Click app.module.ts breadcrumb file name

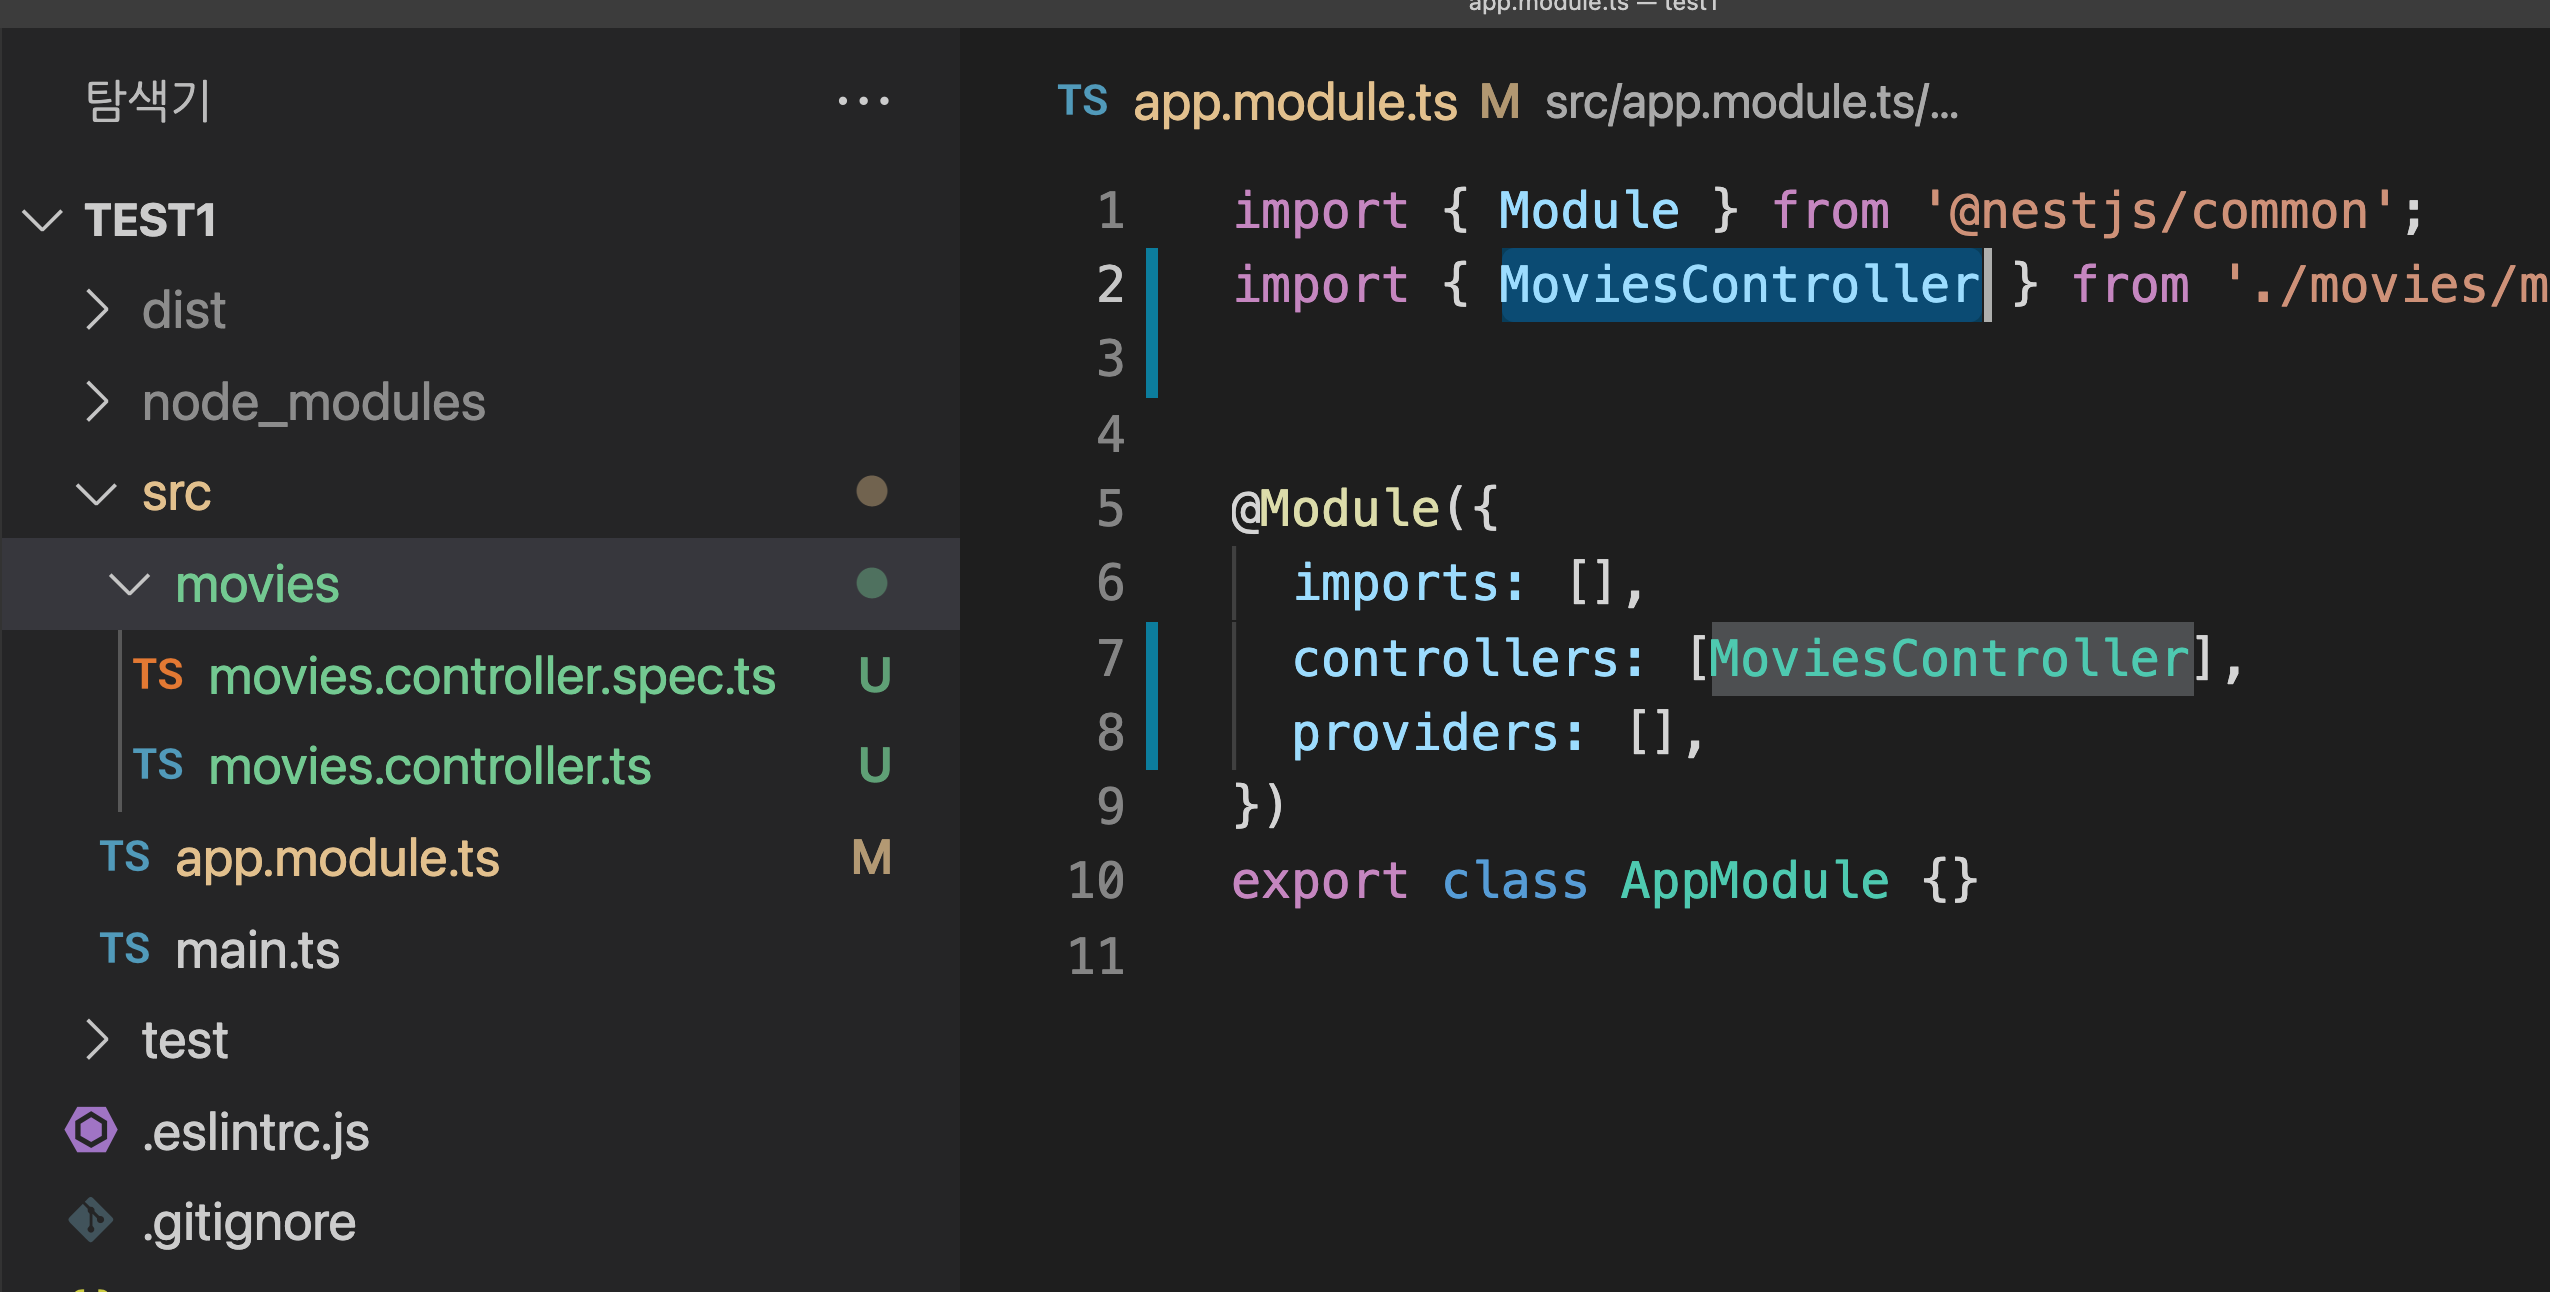(1295, 102)
